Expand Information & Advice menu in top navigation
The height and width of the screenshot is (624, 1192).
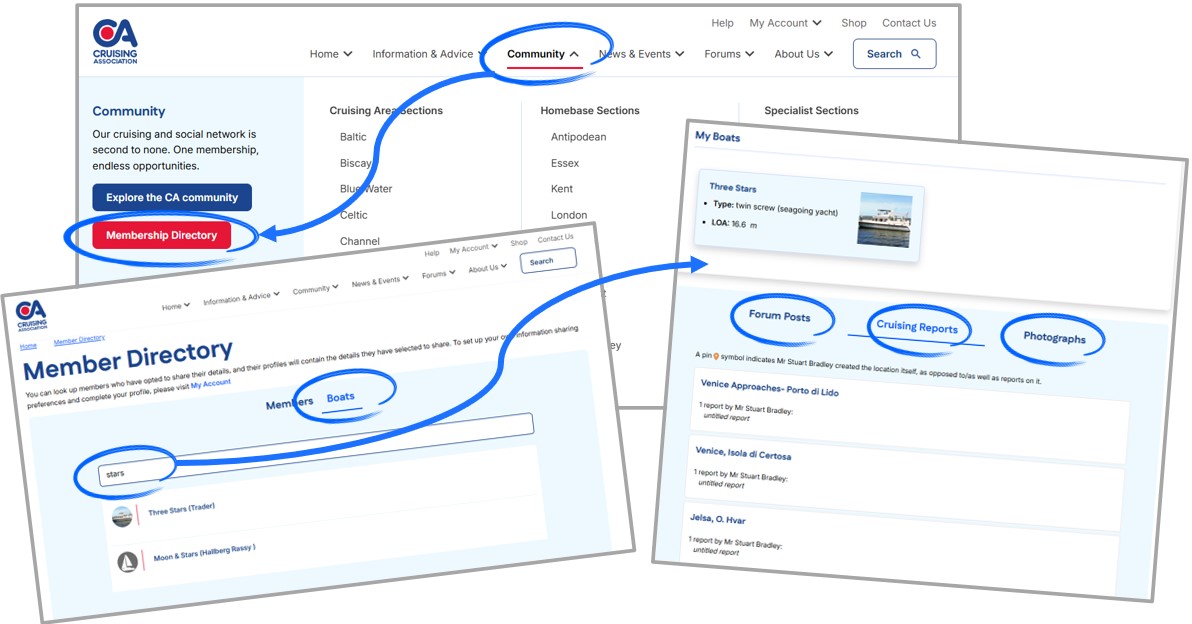tap(428, 54)
